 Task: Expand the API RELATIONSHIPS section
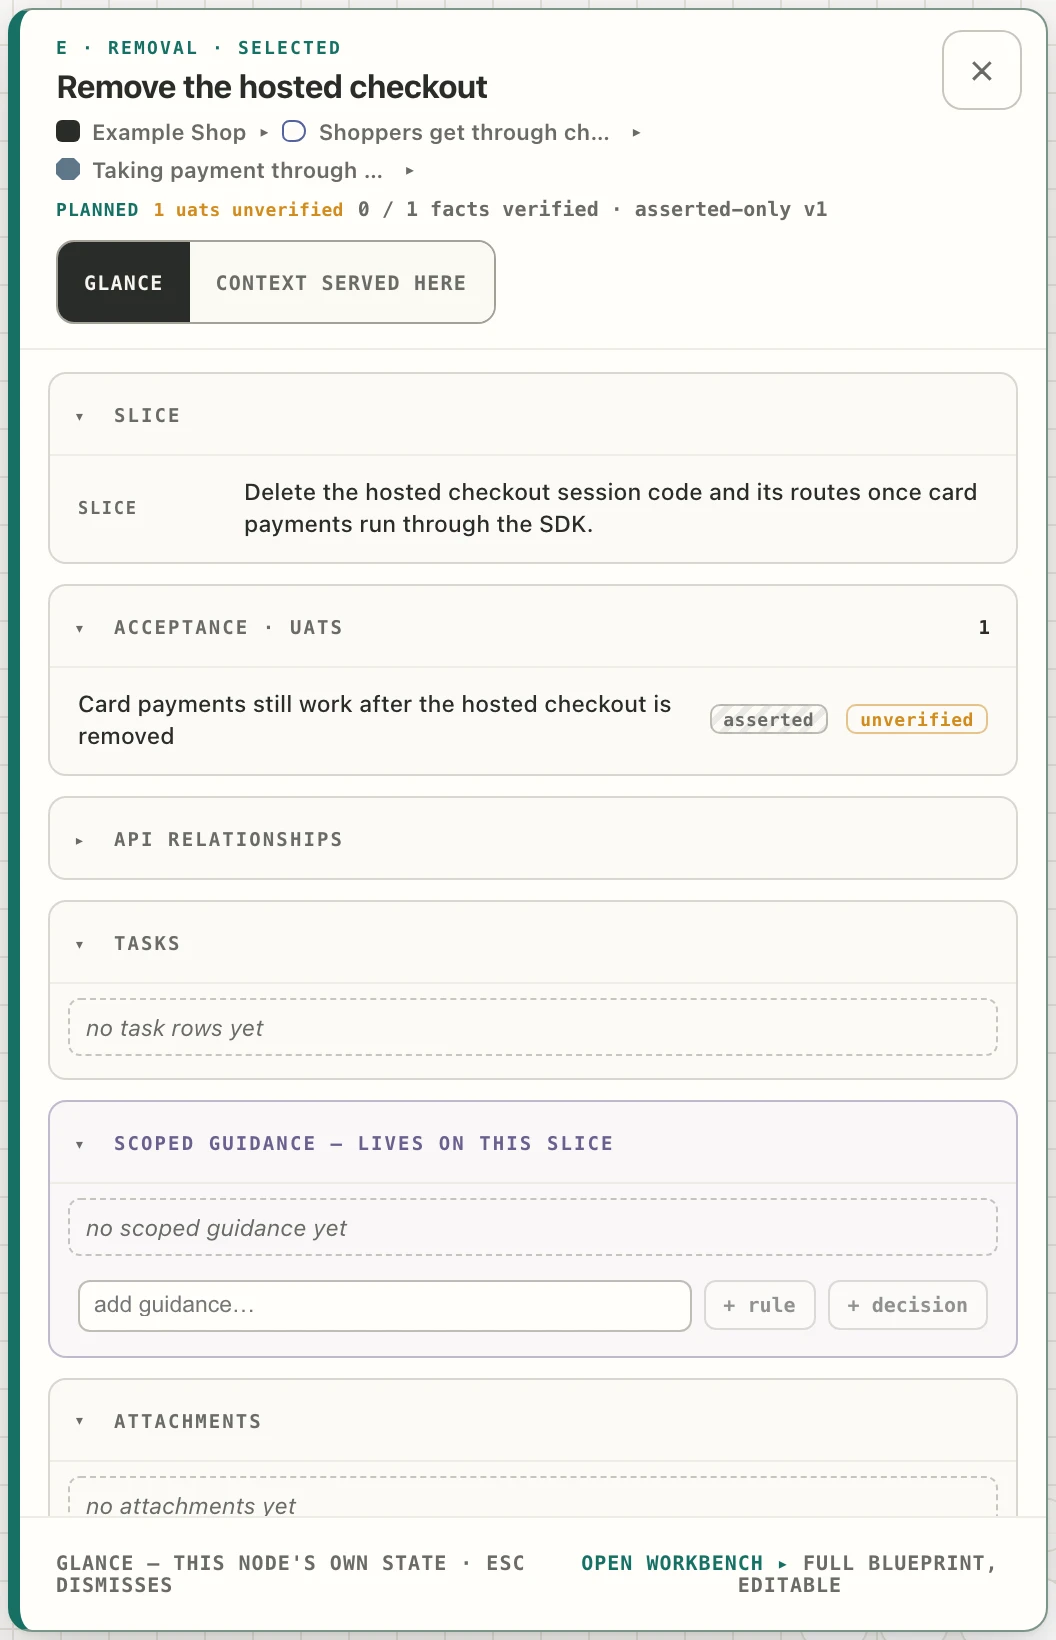point(533,839)
